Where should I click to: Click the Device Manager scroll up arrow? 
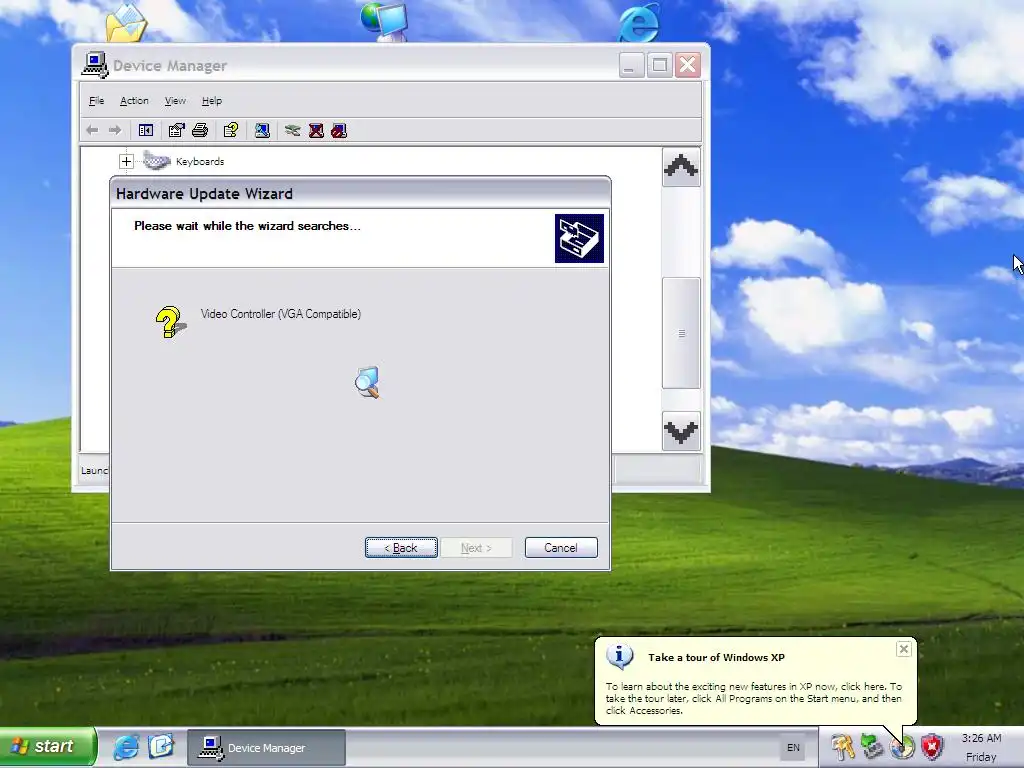(681, 167)
